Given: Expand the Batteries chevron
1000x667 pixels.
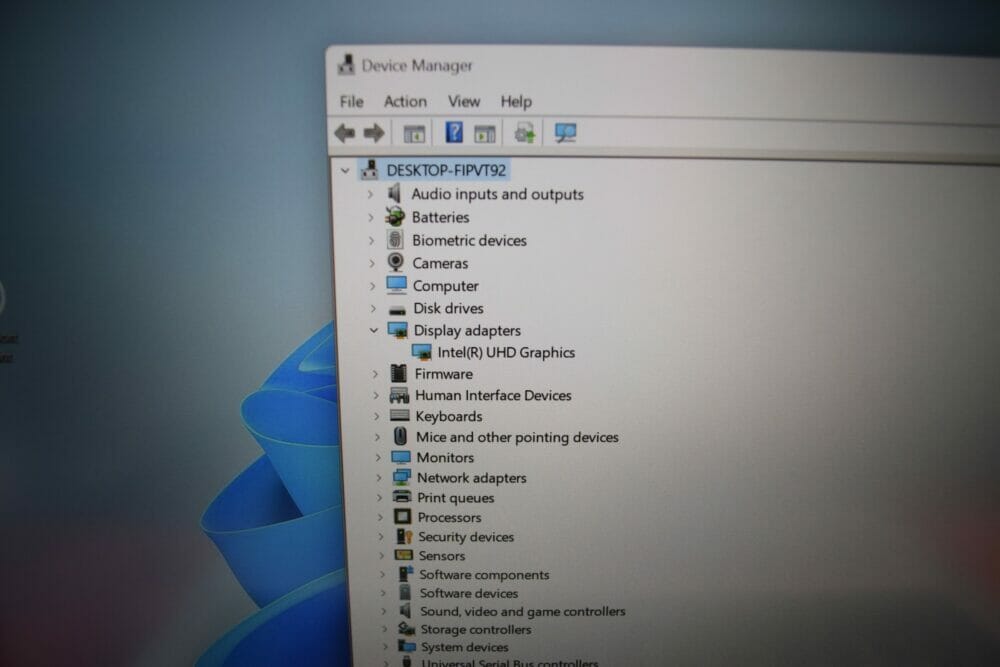Looking at the screenshot, I should click(x=371, y=217).
